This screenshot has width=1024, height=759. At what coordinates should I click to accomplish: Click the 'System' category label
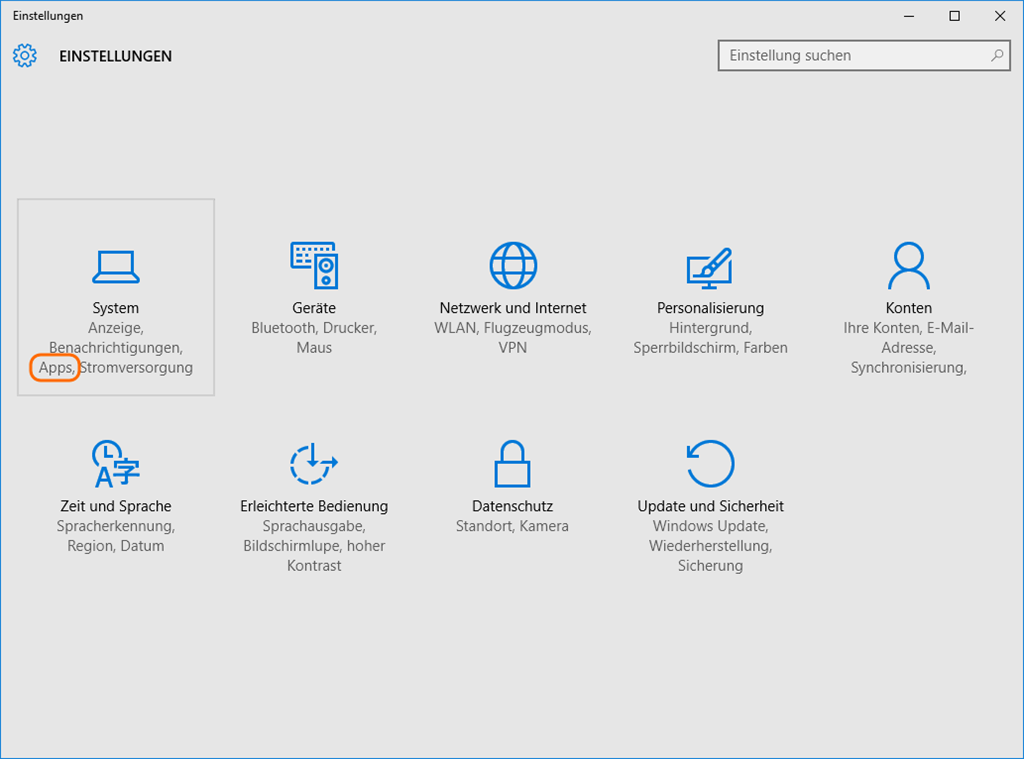coord(115,308)
